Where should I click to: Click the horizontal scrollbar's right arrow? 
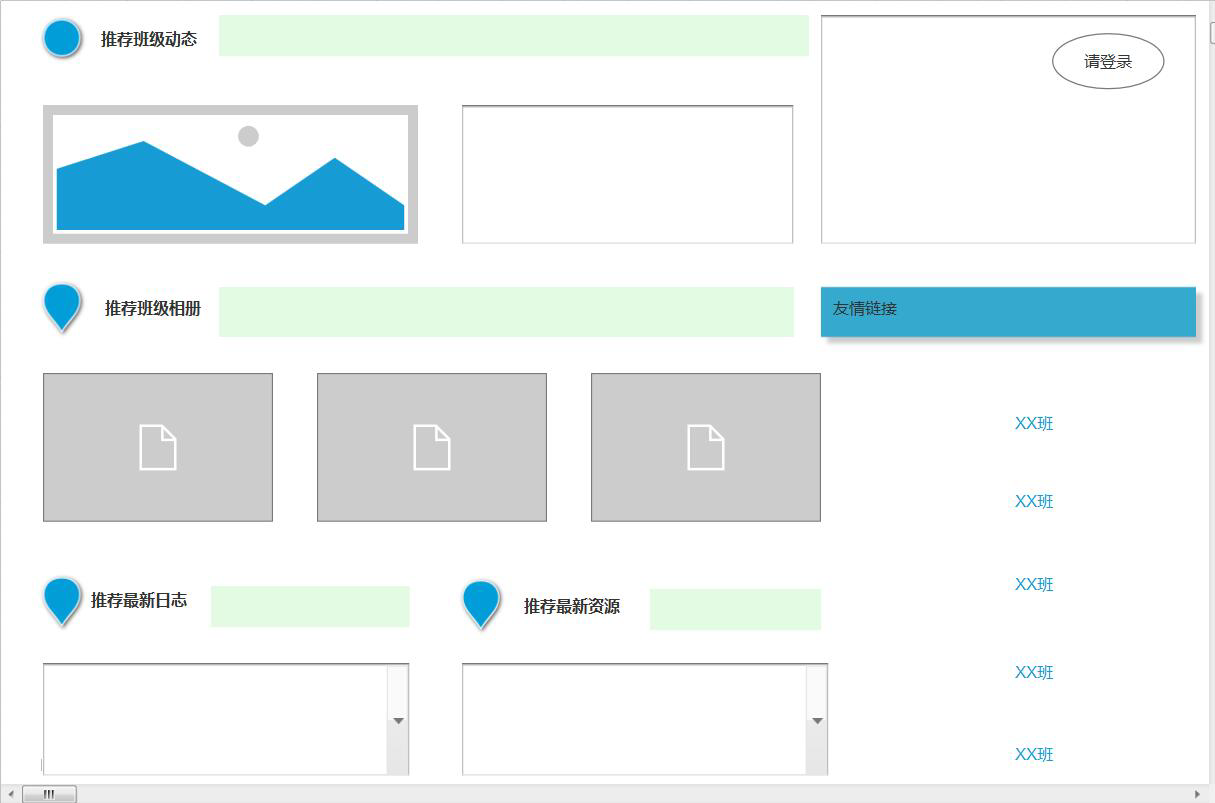[x=1197, y=794]
